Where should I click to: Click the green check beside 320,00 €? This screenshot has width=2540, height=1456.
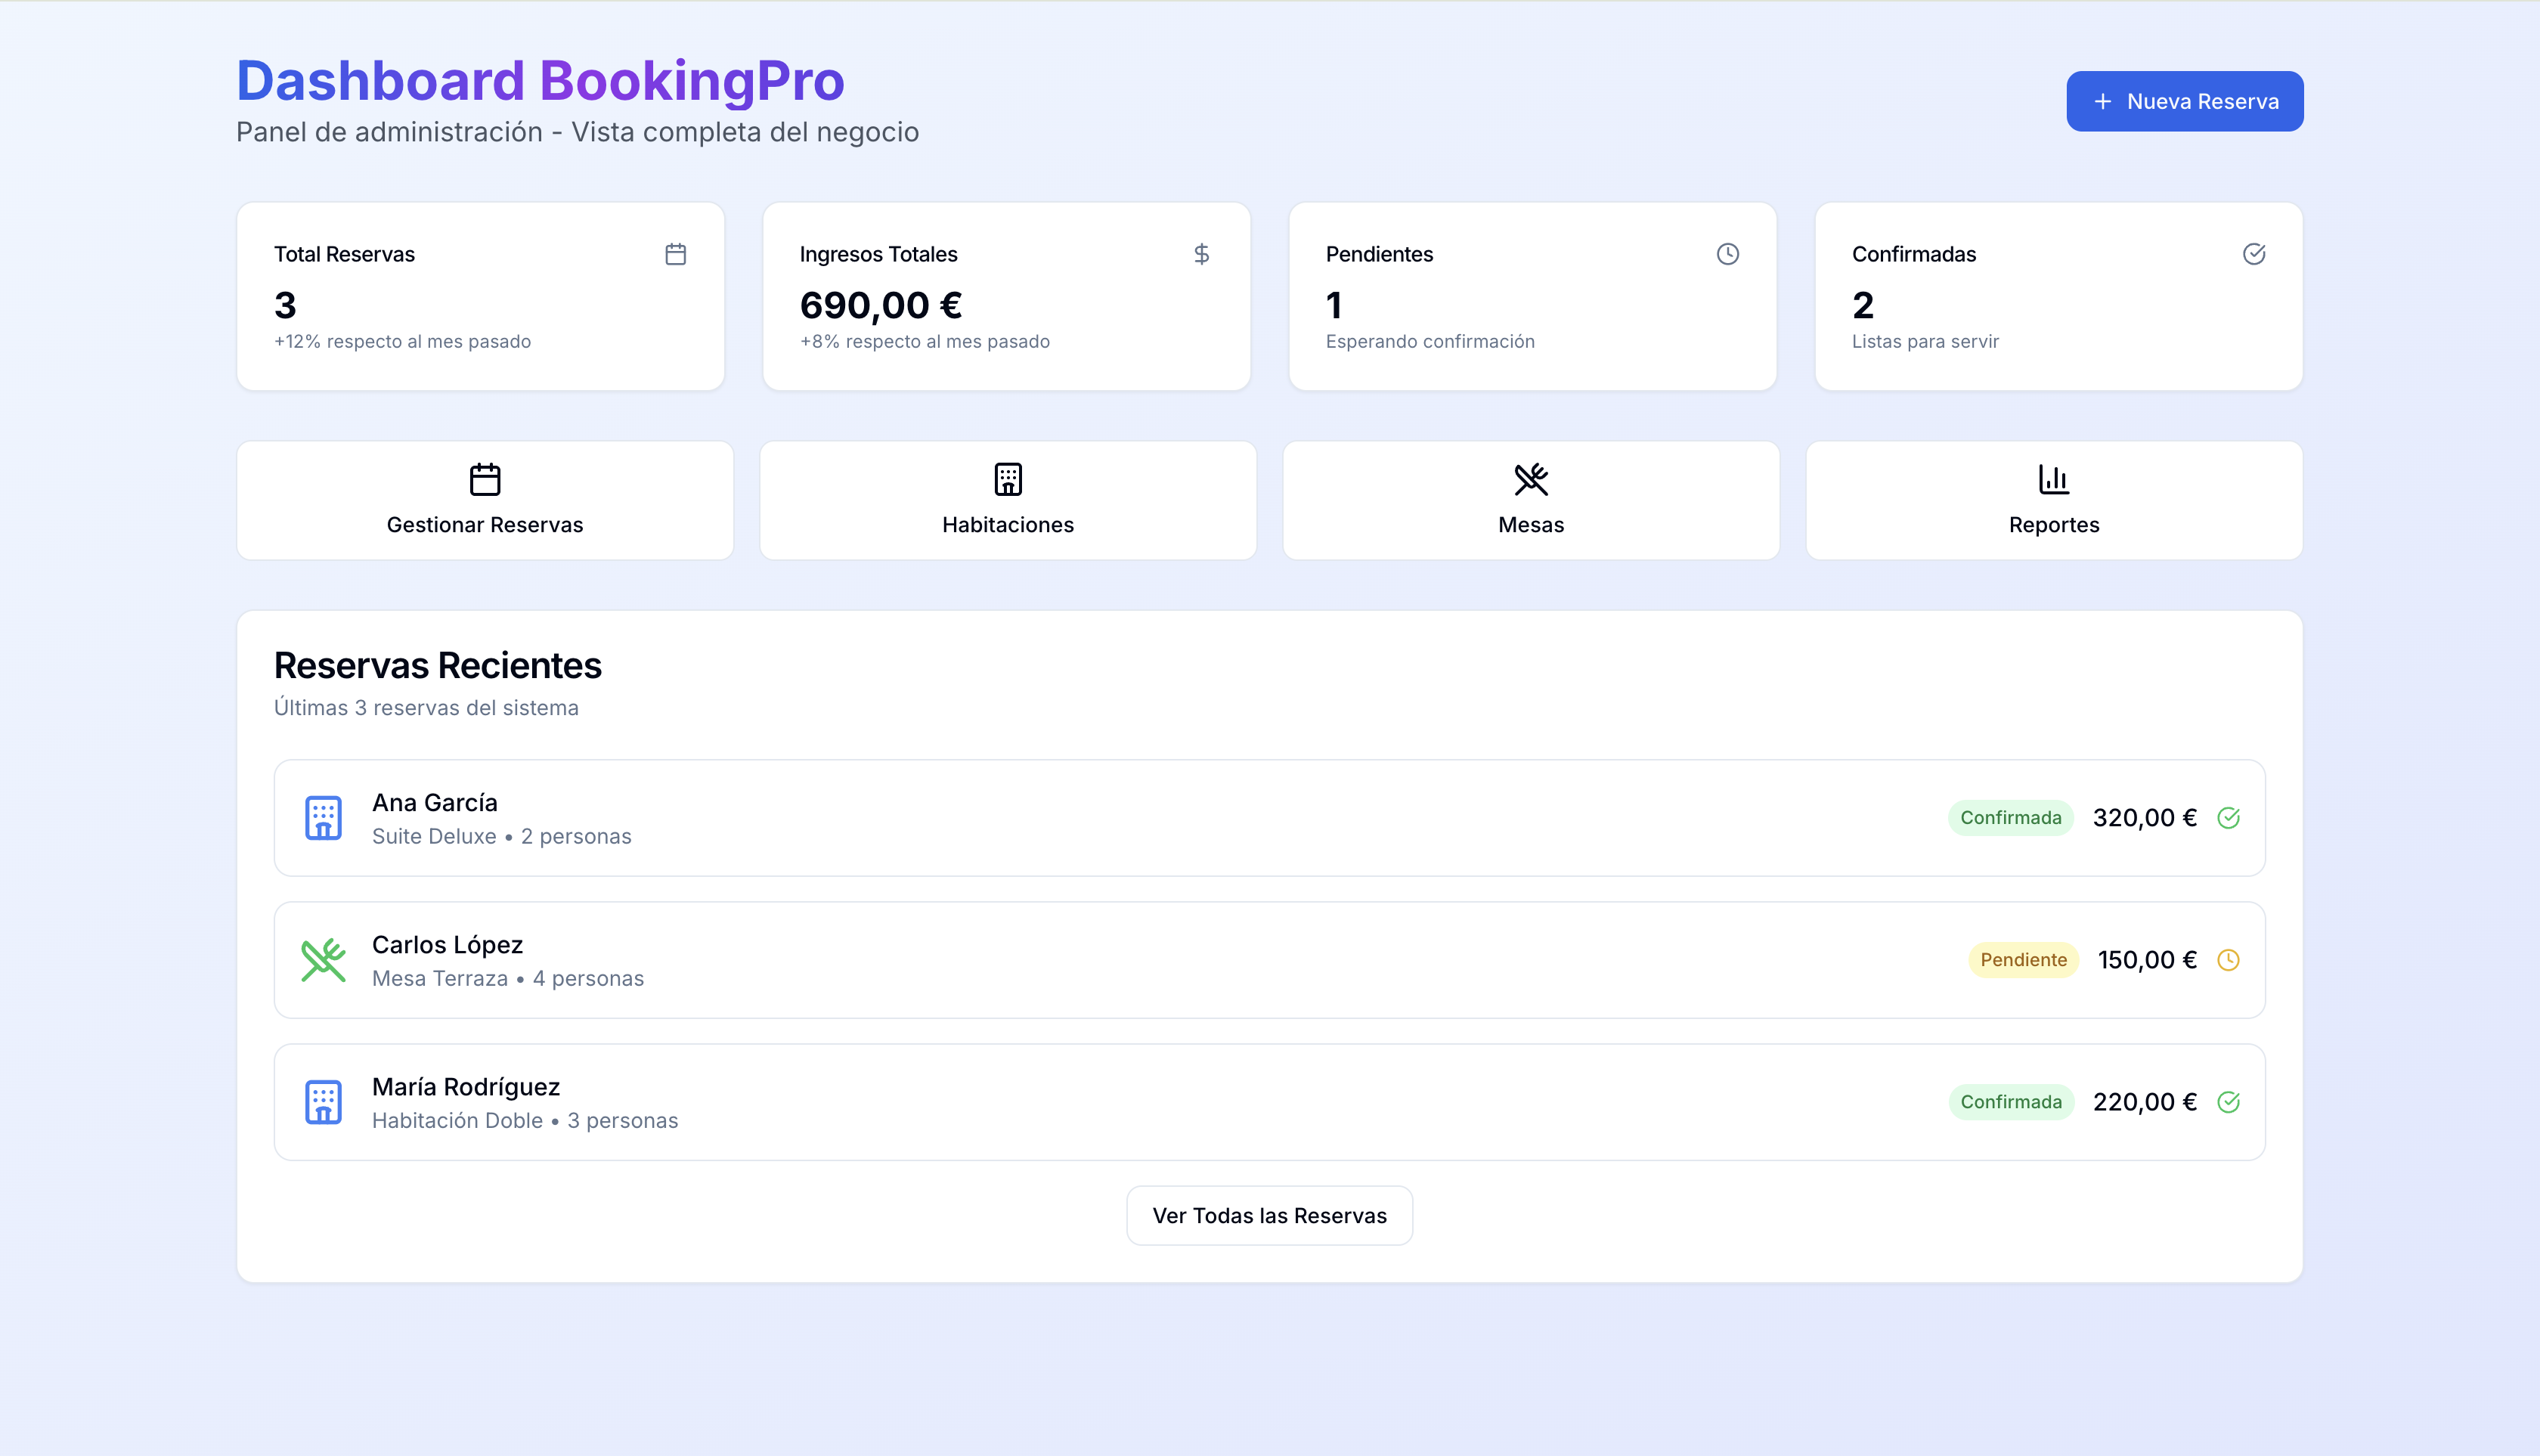coord(2230,818)
